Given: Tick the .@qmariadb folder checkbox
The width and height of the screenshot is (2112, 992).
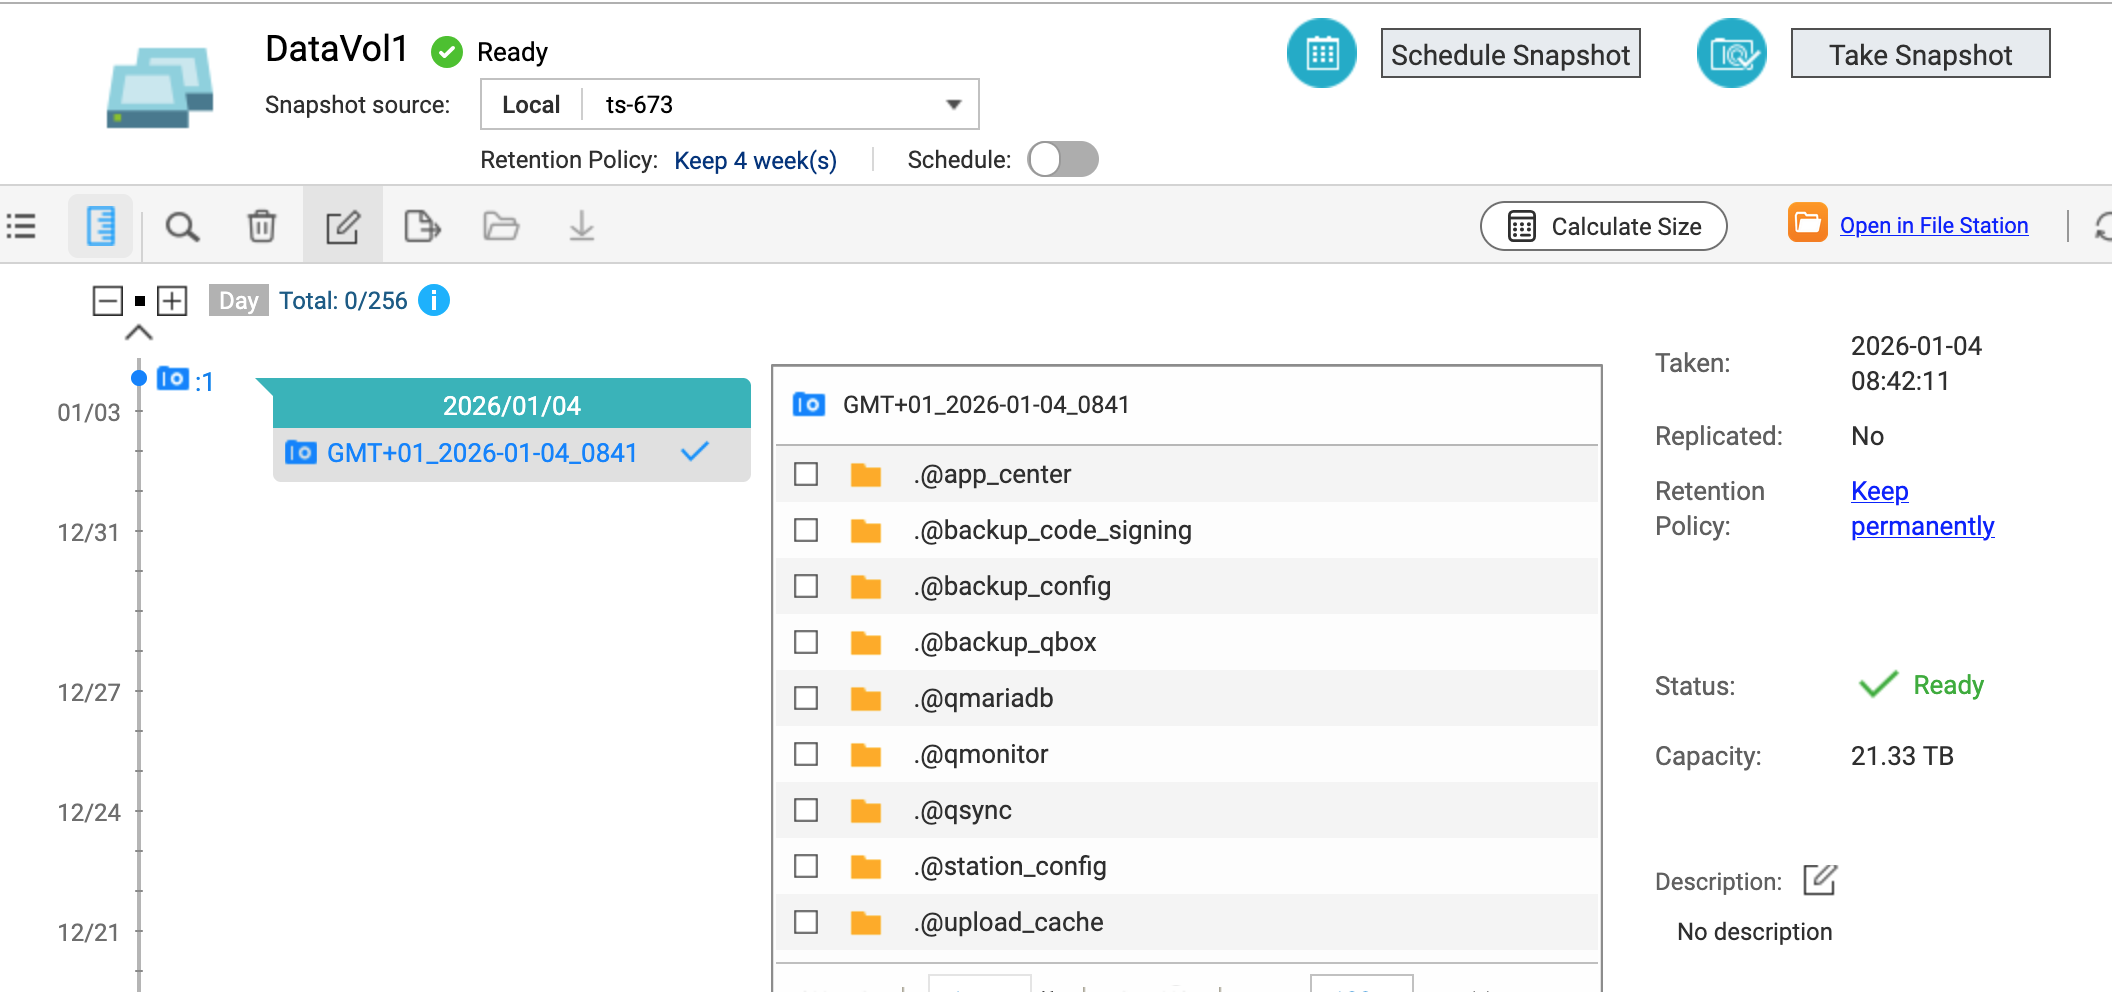Looking at the screenshot, I should tap(806, 698).
